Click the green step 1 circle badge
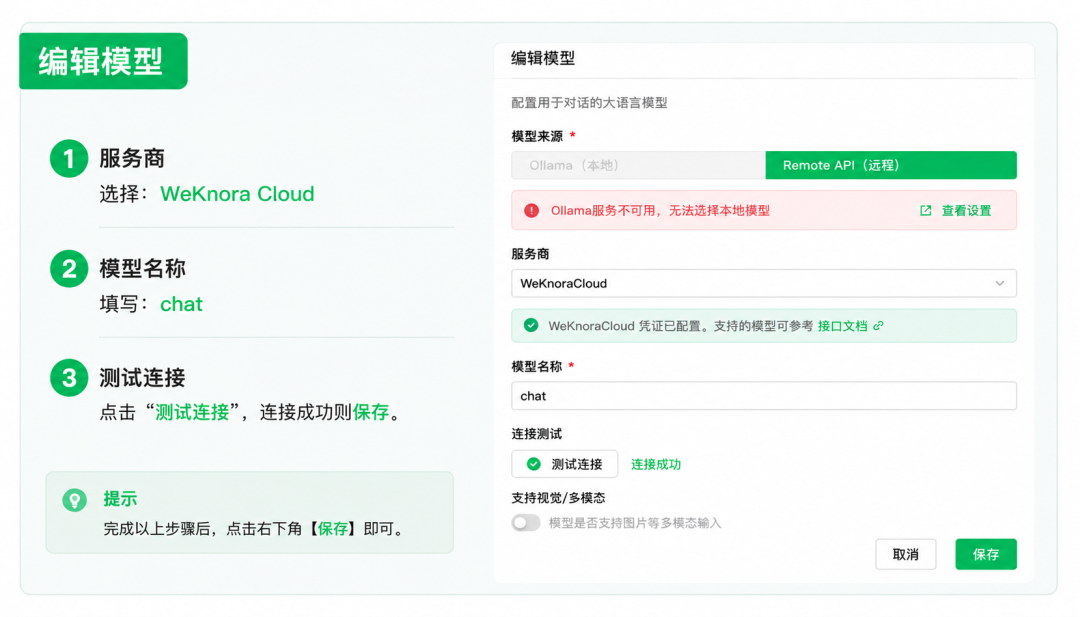 click(x=69, y=158)
